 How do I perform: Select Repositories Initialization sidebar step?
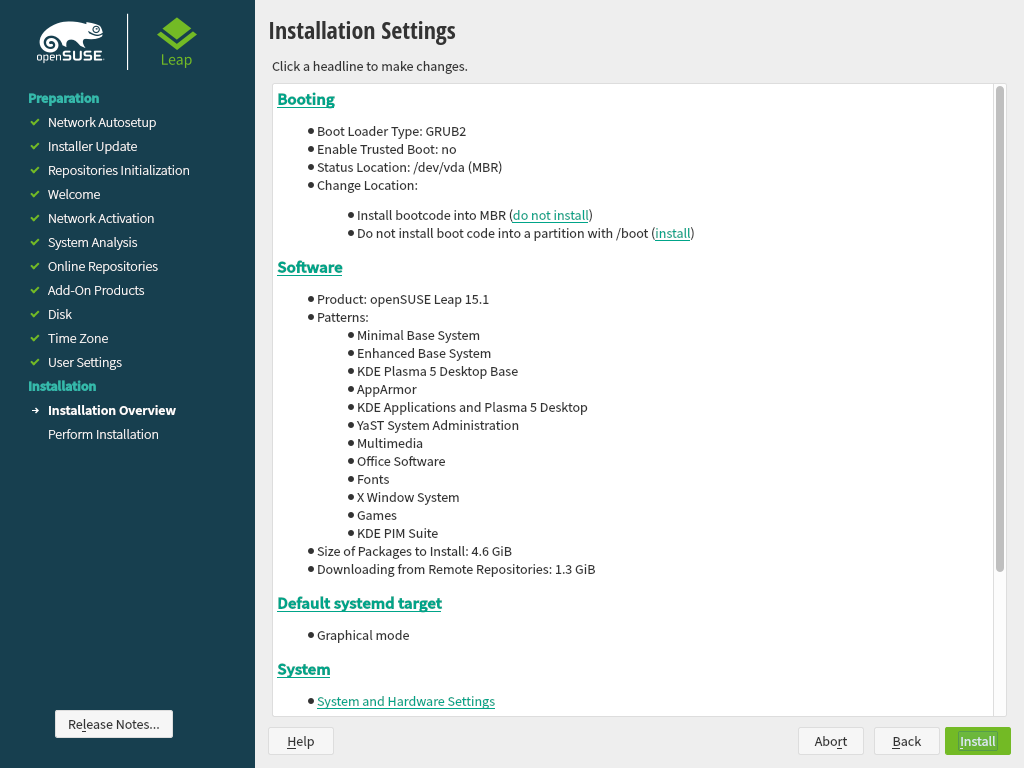click(118, 170)
